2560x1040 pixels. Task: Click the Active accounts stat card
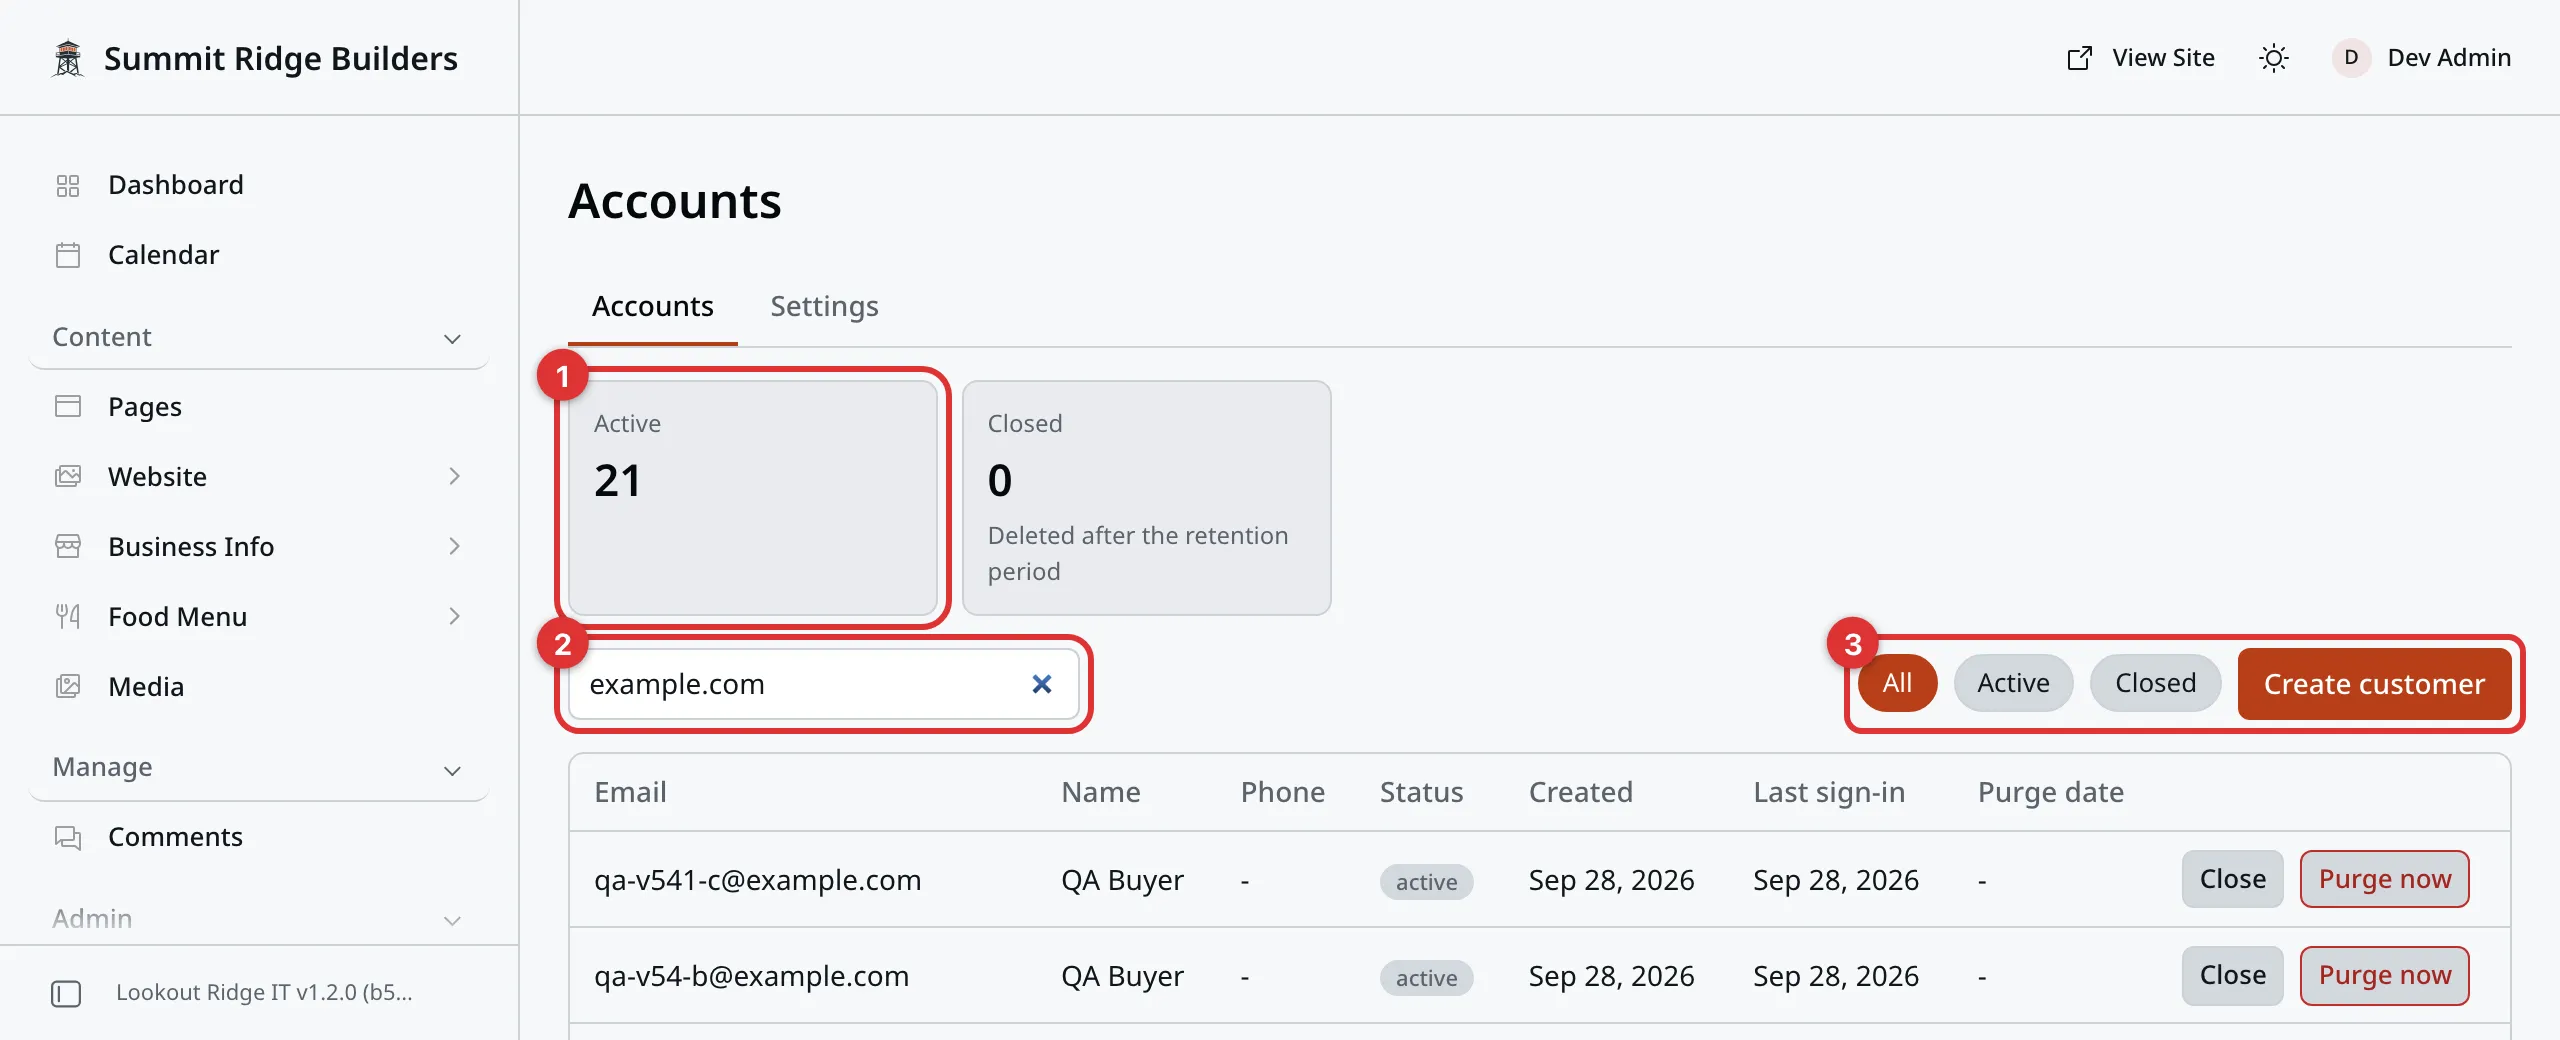pos(753,498)
